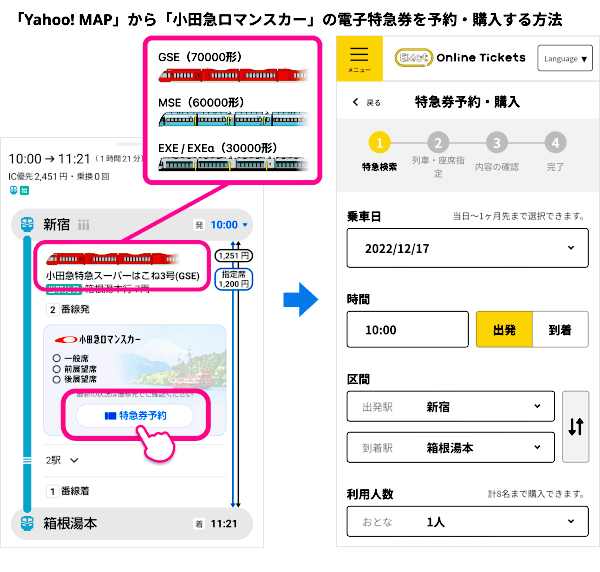
Task: Go back with the 戻る arrow
Action: coord(366,102)
